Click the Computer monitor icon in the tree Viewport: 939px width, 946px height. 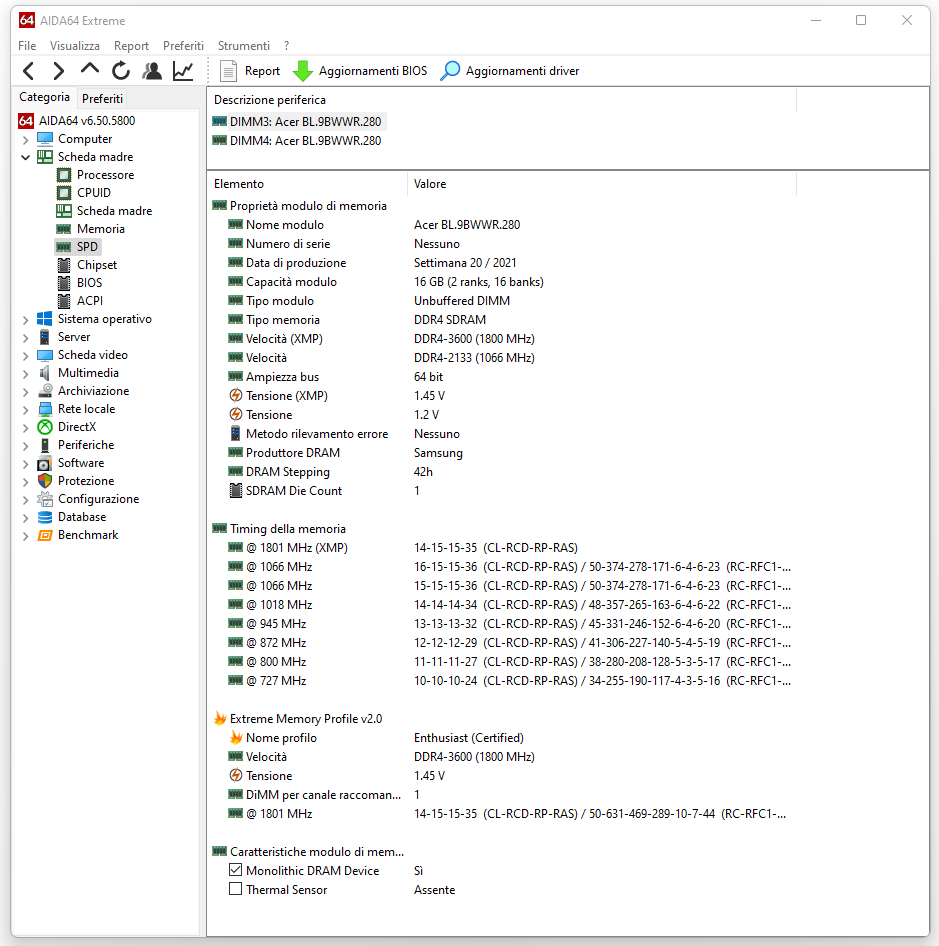click(x=45, y=139)
